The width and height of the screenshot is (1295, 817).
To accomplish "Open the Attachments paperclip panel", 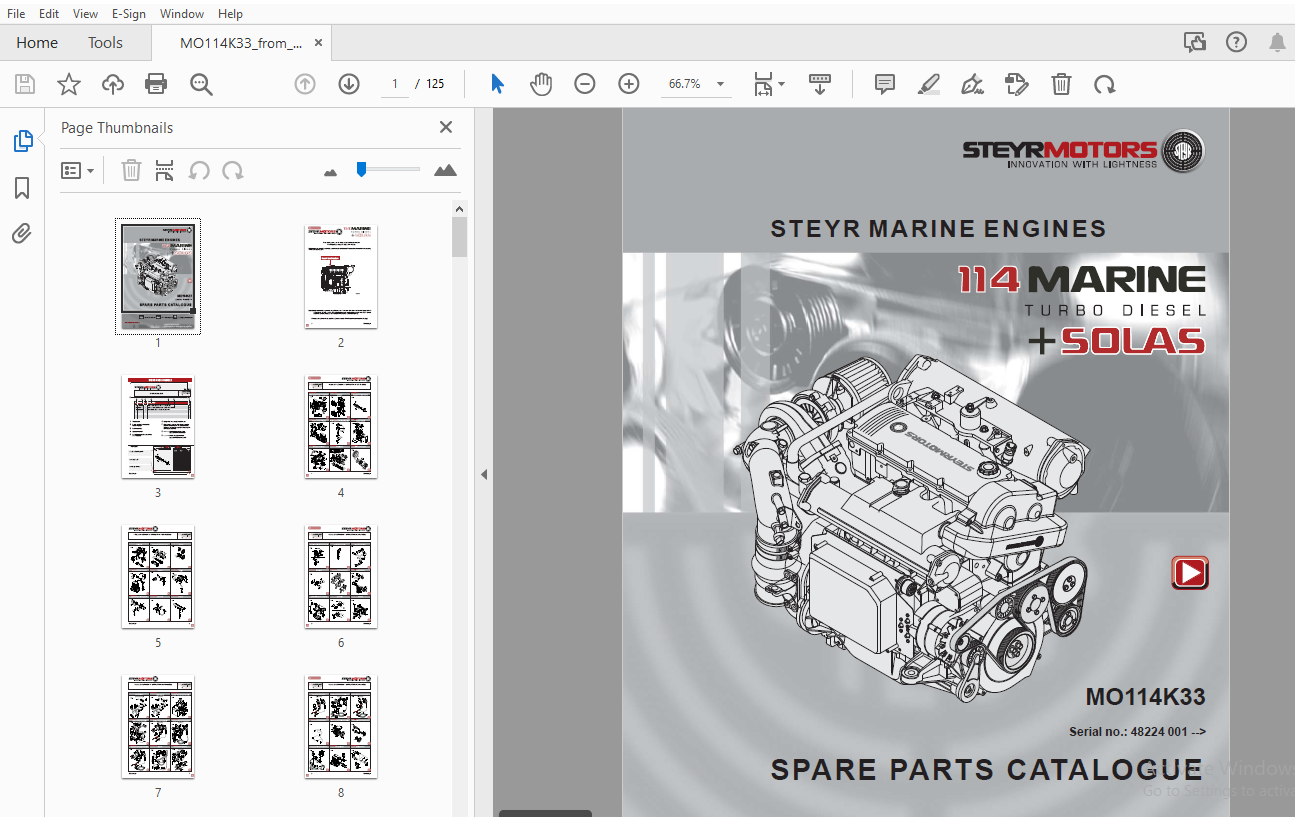I will [22, 234].
